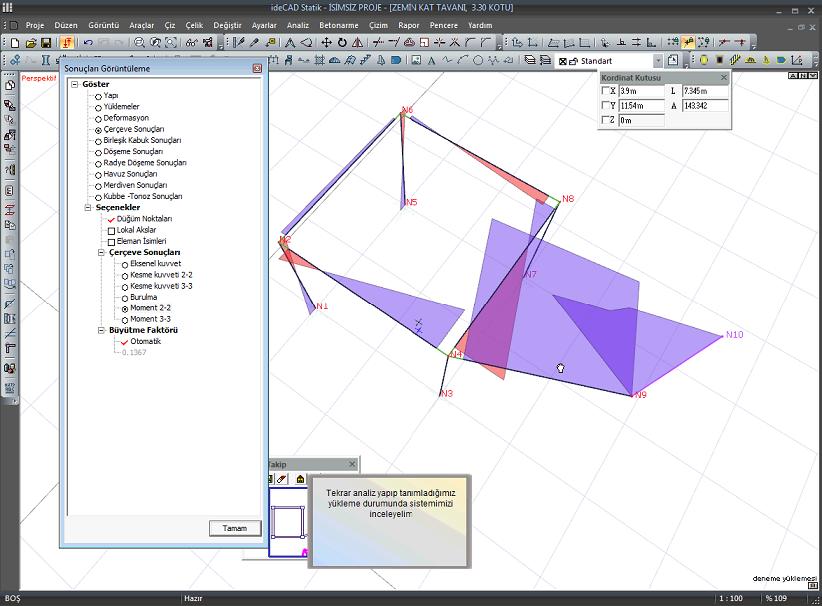Click the Tamam button
Viewport: 822px width, 606px height.
pos(234,528)
